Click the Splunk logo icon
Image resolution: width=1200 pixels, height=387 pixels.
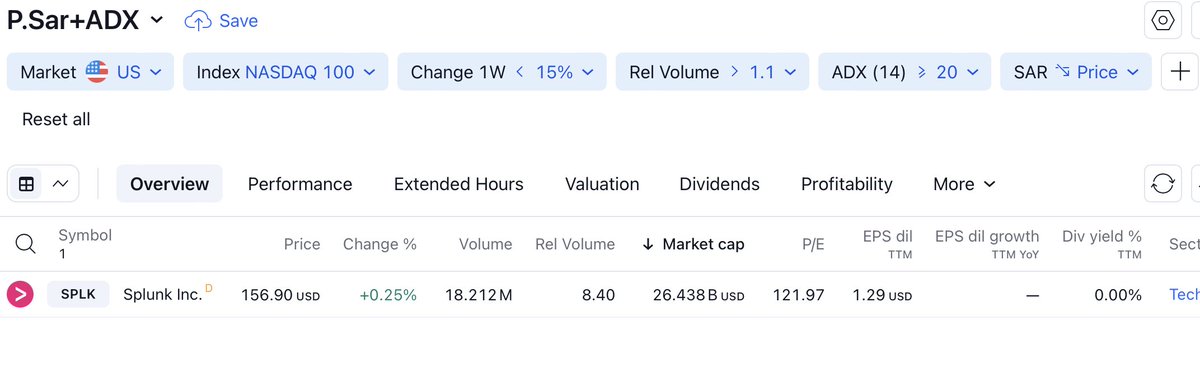click(x=21, y=294)
